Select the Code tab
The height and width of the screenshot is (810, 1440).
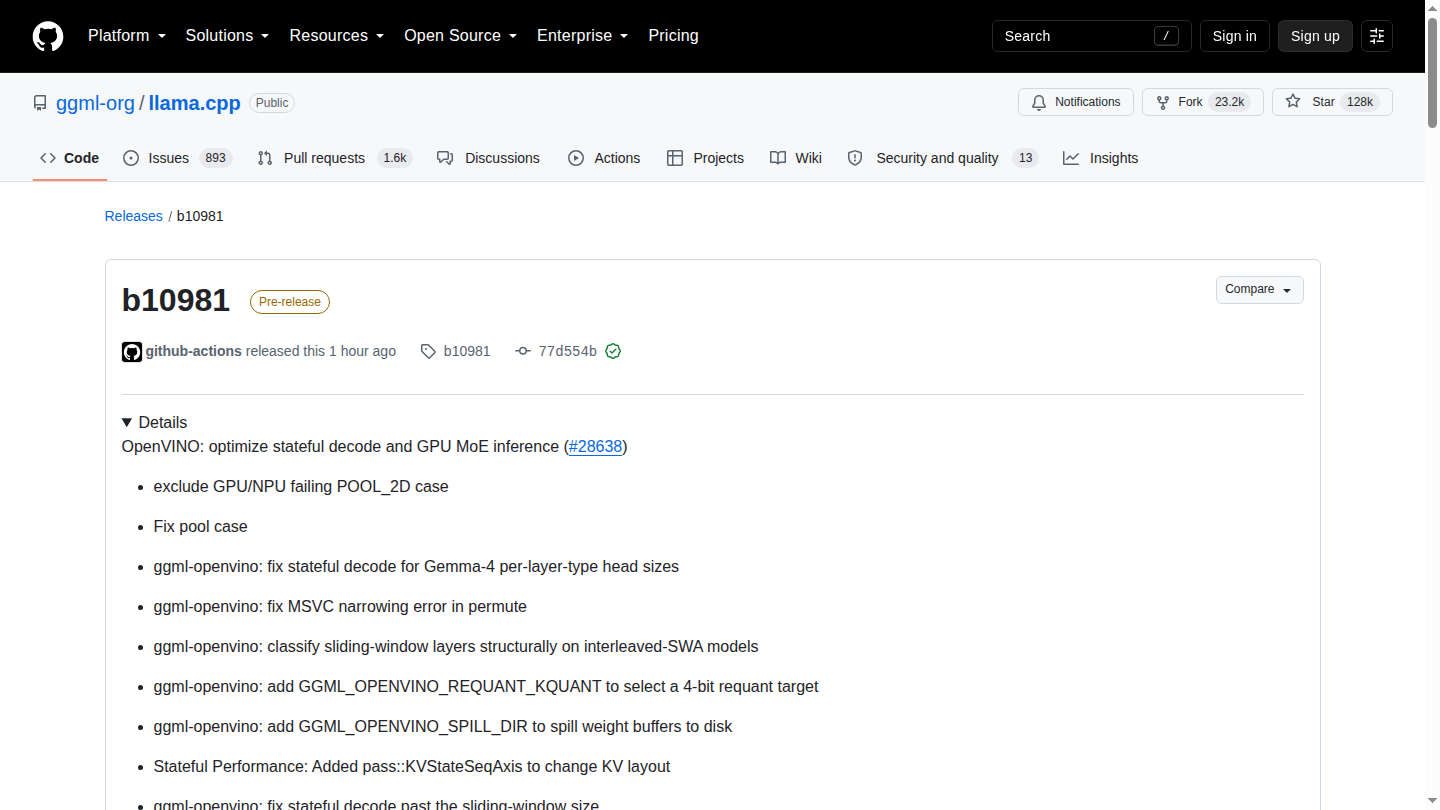click(70, 158)
